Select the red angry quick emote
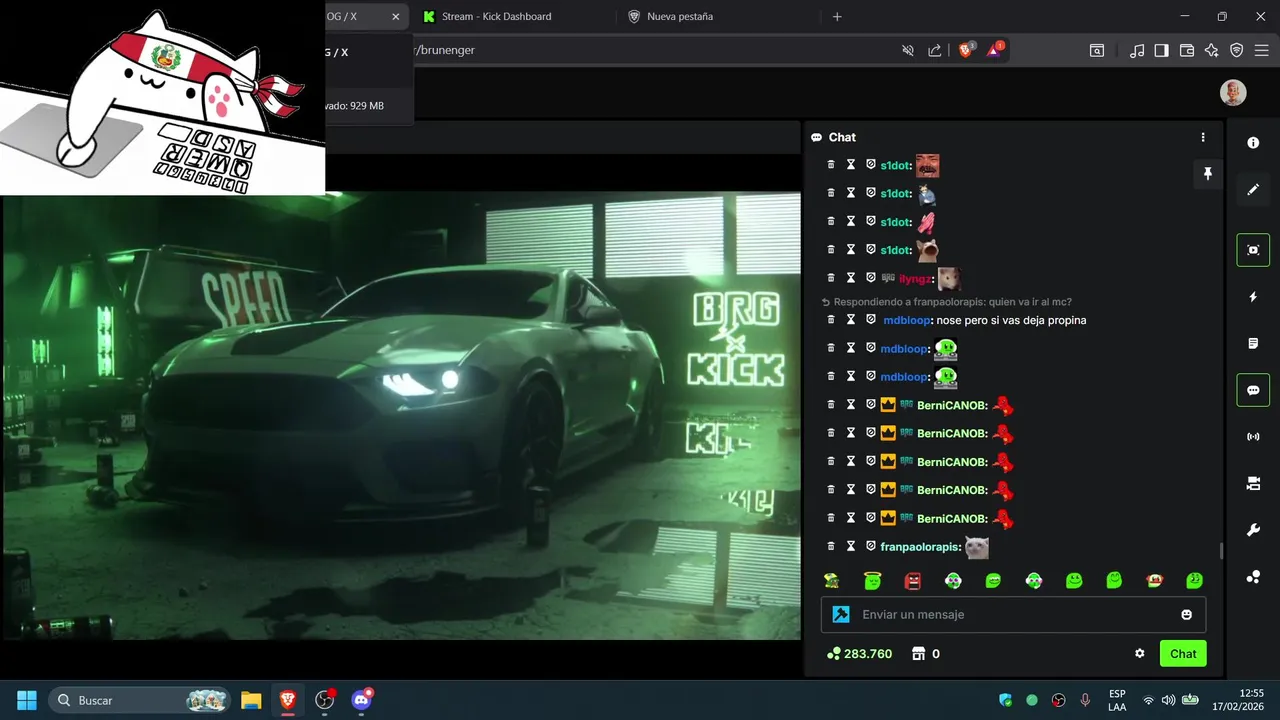Viewport: 1280px width, 720px height. 912,580
